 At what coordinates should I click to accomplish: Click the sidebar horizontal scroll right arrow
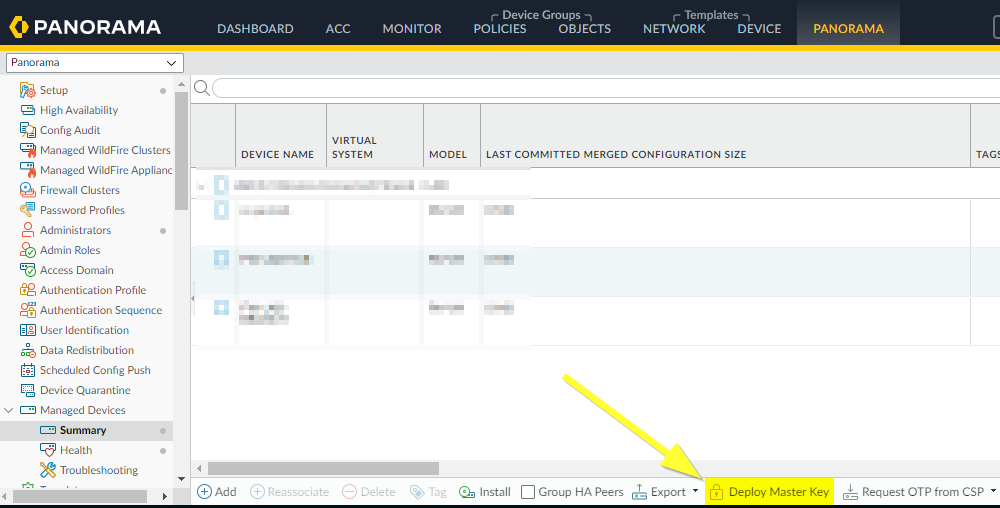(165, 496)
